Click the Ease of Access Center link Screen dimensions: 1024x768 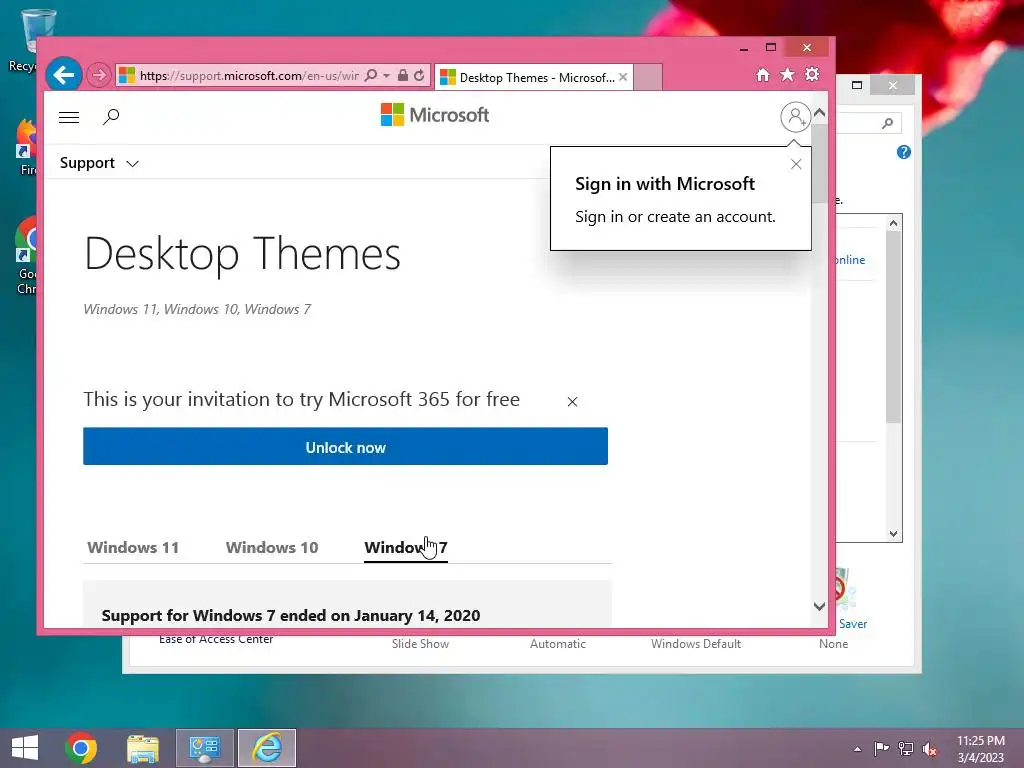216,639
